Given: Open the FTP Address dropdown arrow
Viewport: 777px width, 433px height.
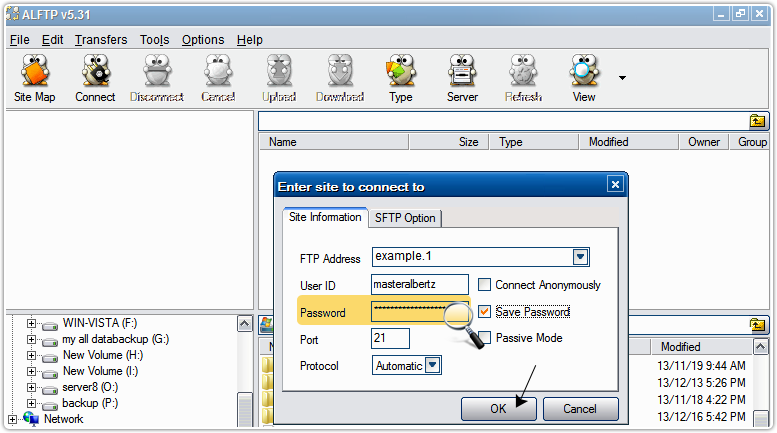Looking at the screenshot, I should 580,257.
